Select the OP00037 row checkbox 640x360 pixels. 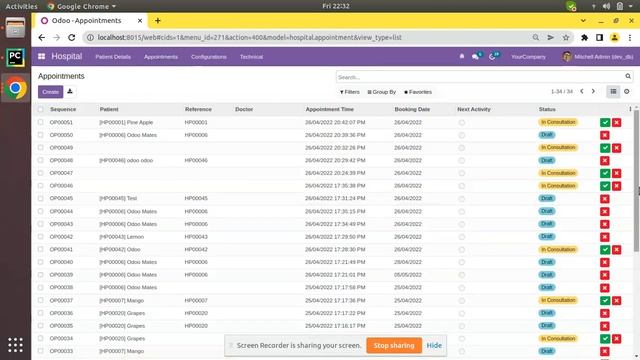click(x=40, y=300)
